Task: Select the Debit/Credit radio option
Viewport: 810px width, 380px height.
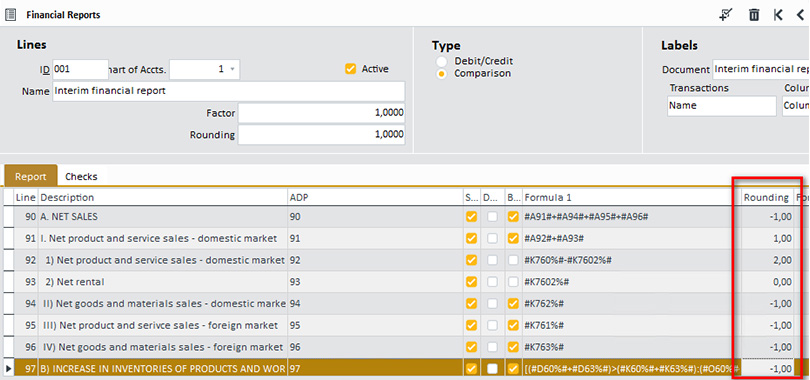Action: 442,61
